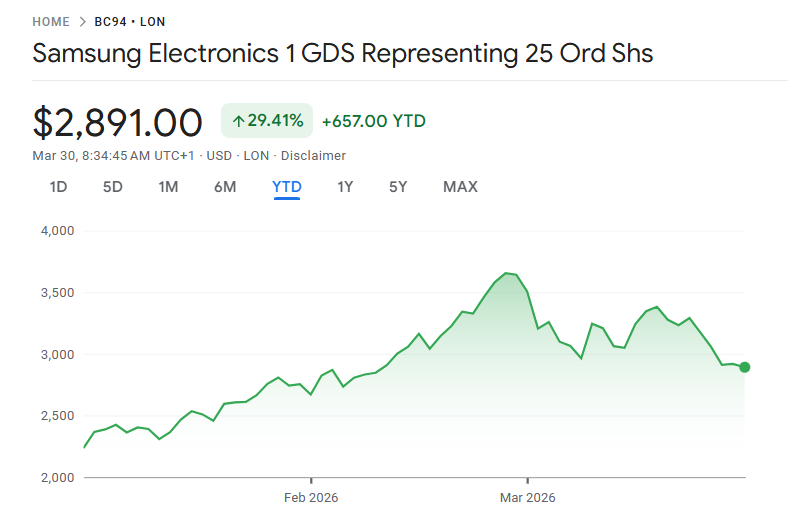Click the 29.41% change badge

[267, 121]
